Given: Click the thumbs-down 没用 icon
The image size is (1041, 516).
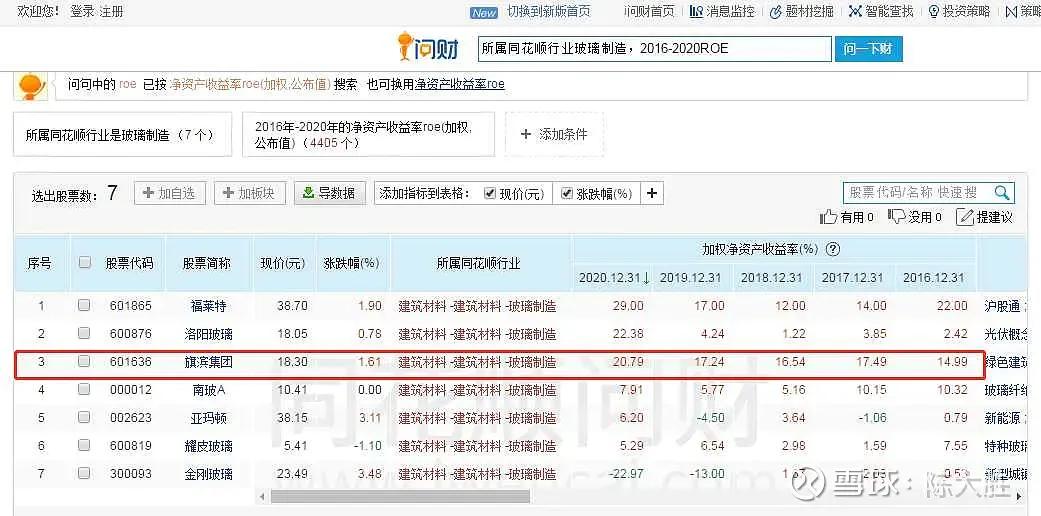Looking at the screenshot, I should coord(897,216).
